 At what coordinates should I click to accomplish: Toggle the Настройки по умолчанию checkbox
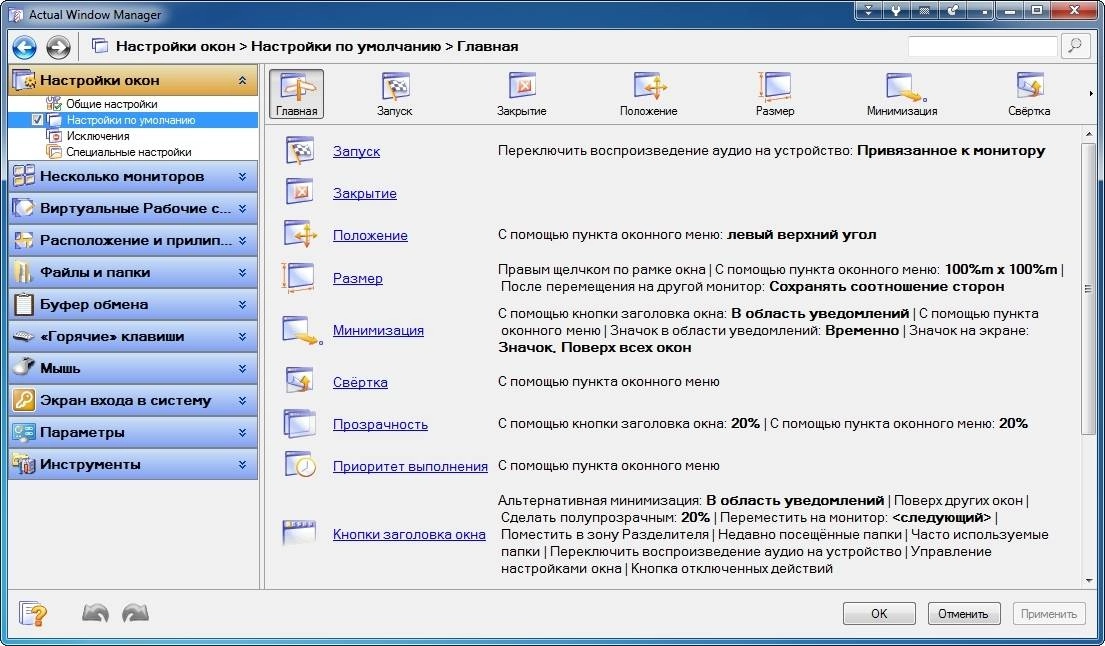[x=37, y=120]
